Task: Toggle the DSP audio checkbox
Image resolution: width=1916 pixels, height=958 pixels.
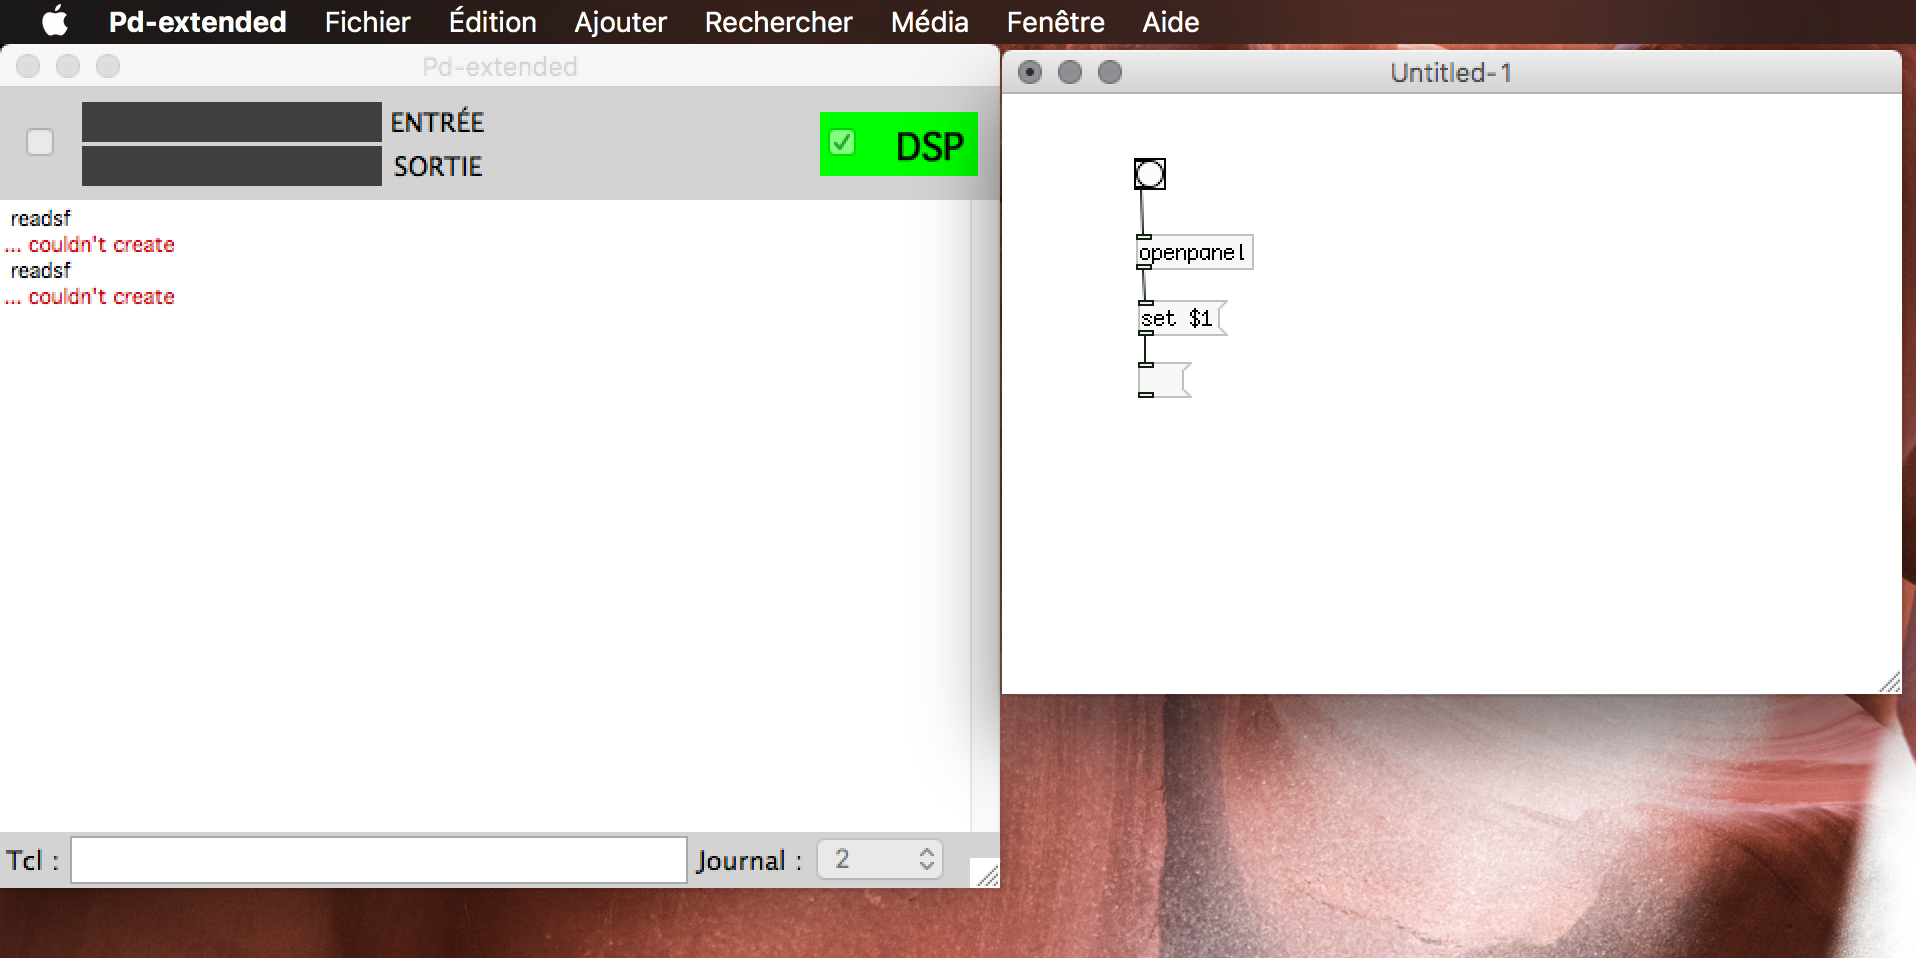Action: point(842,143)
